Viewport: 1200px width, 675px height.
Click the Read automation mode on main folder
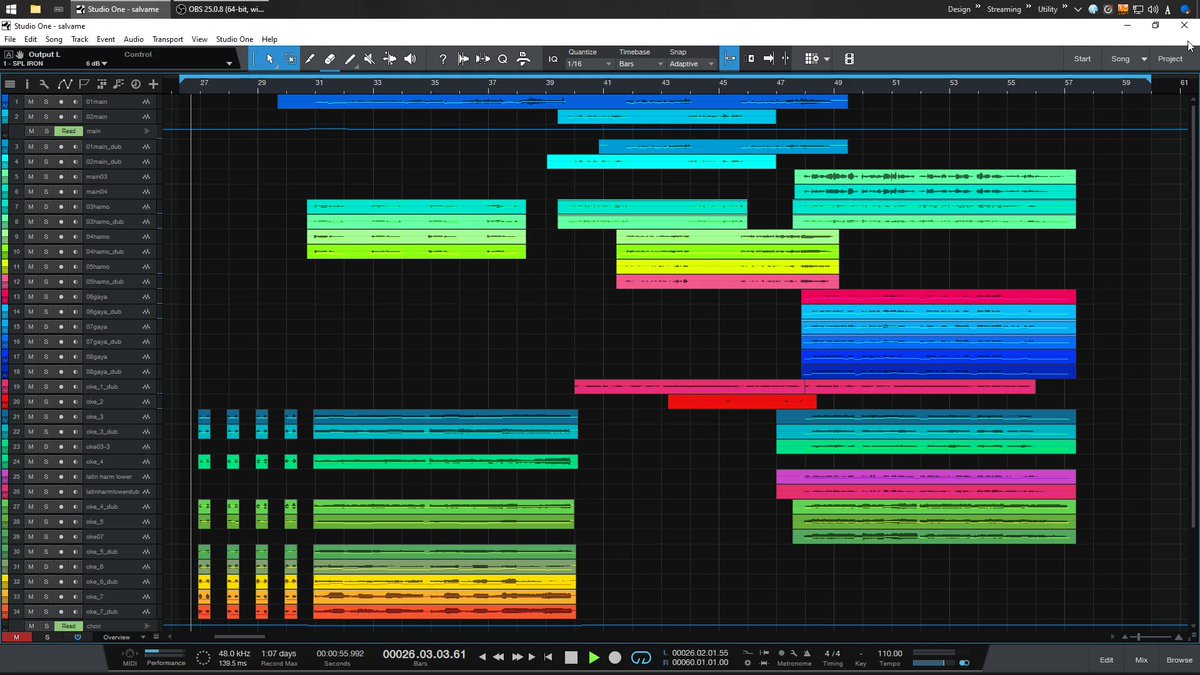[68, 131]
